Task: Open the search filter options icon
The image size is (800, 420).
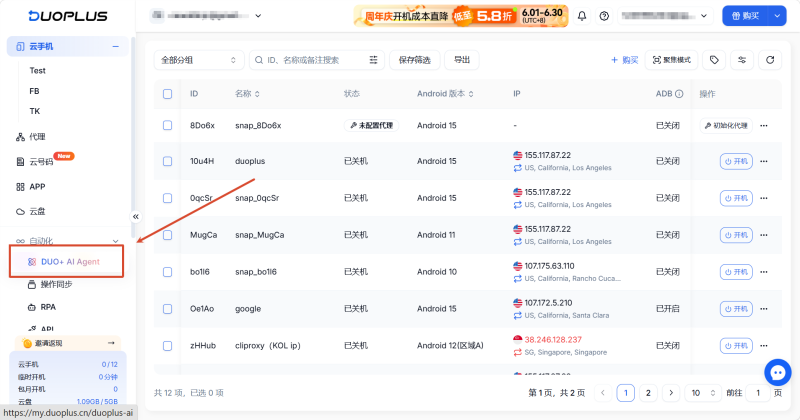Action: (x=373, y=60)
